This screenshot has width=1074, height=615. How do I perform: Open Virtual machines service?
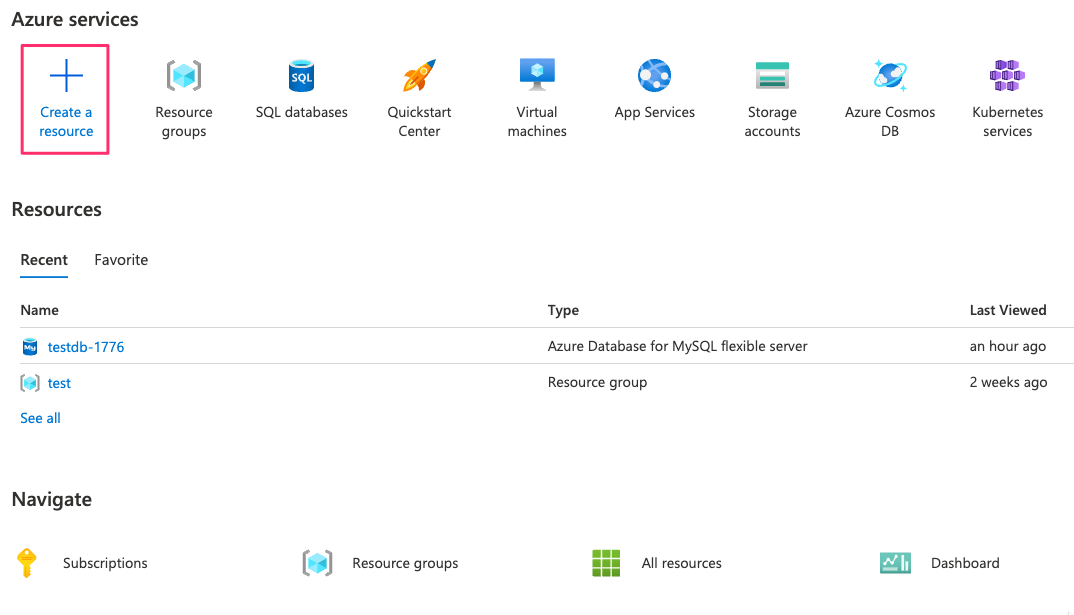click(x=537, y=97)
